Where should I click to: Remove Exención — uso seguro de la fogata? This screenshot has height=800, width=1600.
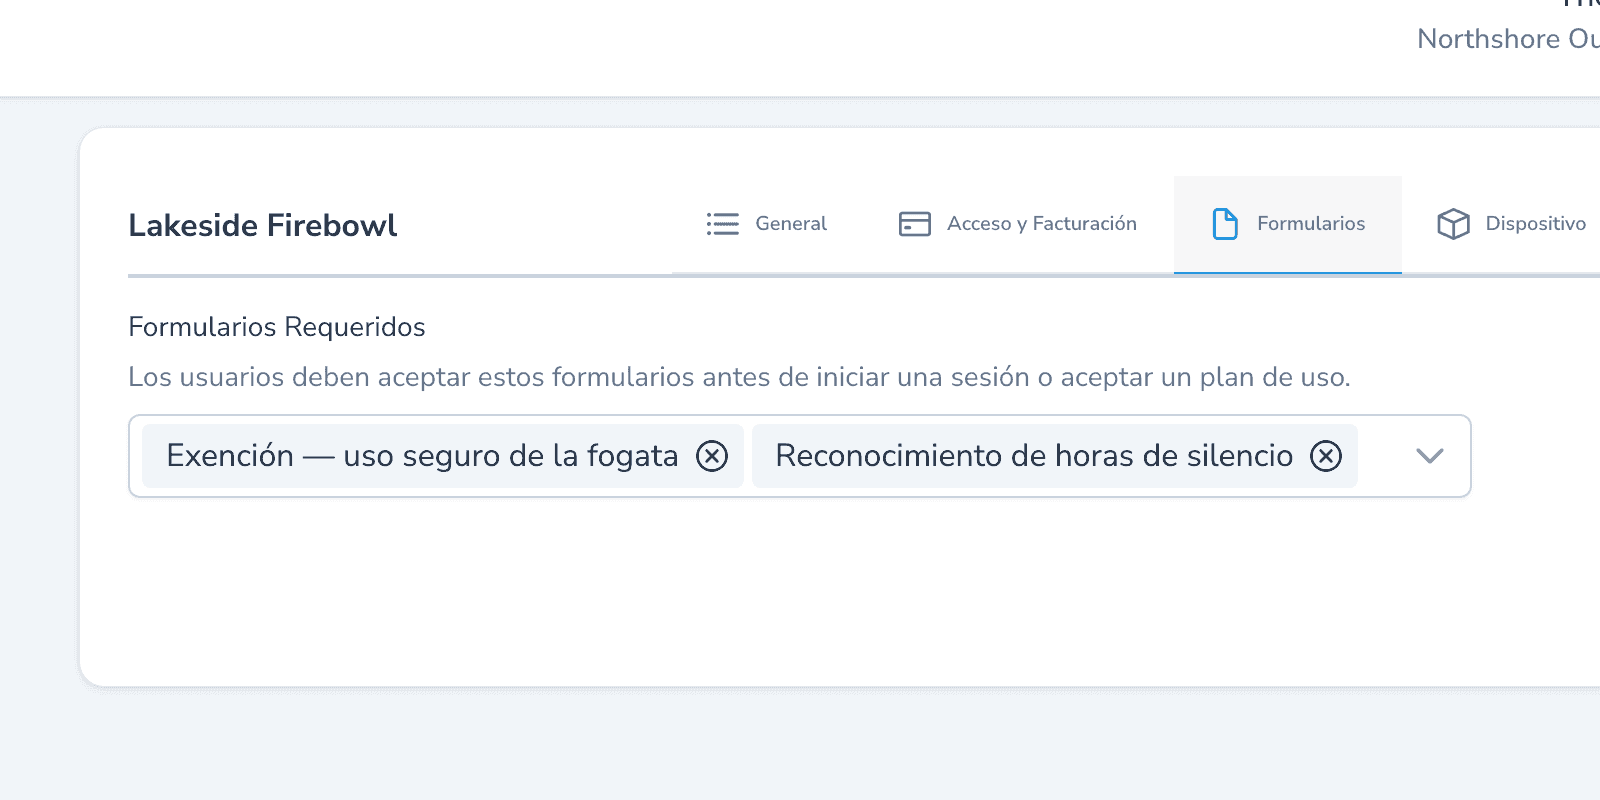[712, 456]
